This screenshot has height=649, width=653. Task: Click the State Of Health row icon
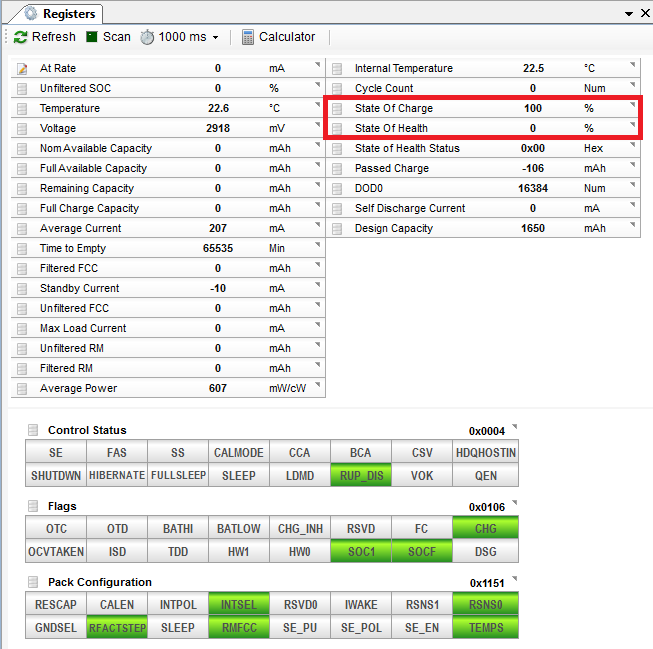point(337,128)
